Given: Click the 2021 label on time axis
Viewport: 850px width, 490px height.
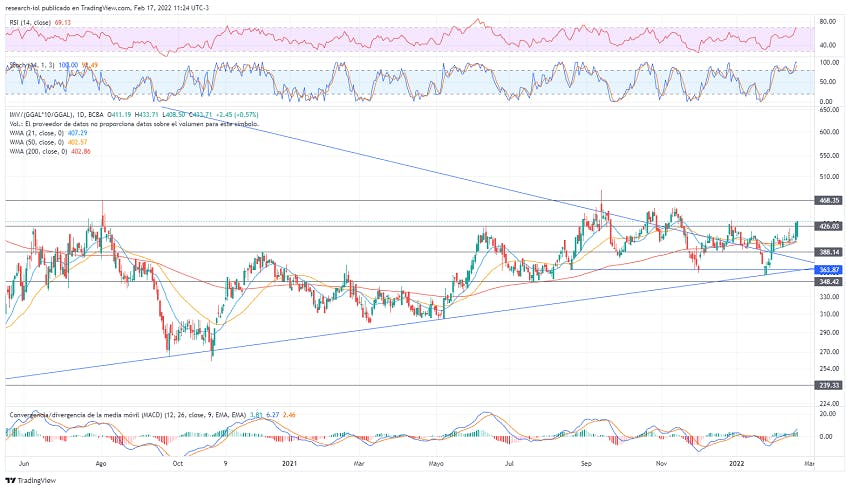Looking at the screenshot, I should pyautogui.click(x=291, y=464).
